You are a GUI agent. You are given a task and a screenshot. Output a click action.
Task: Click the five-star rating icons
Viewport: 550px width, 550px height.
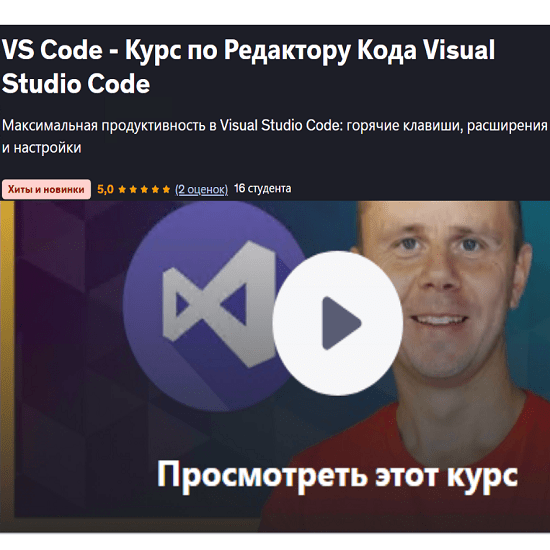pyautogui.click(x=144, y=189)
